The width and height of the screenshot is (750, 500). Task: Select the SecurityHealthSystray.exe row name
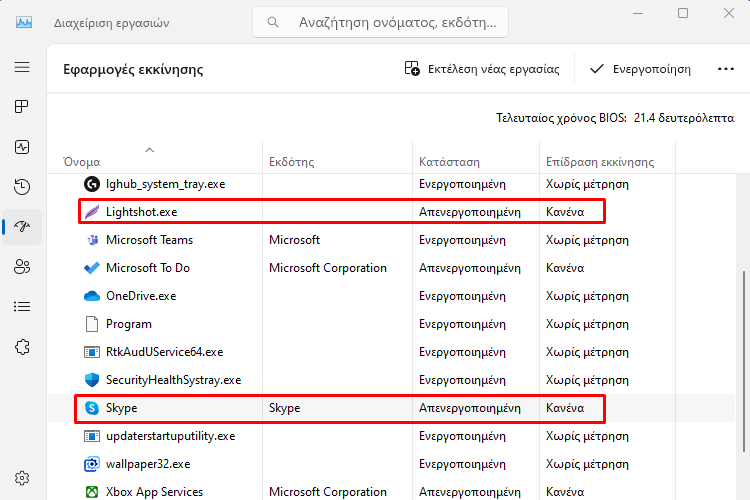point(174,380)
